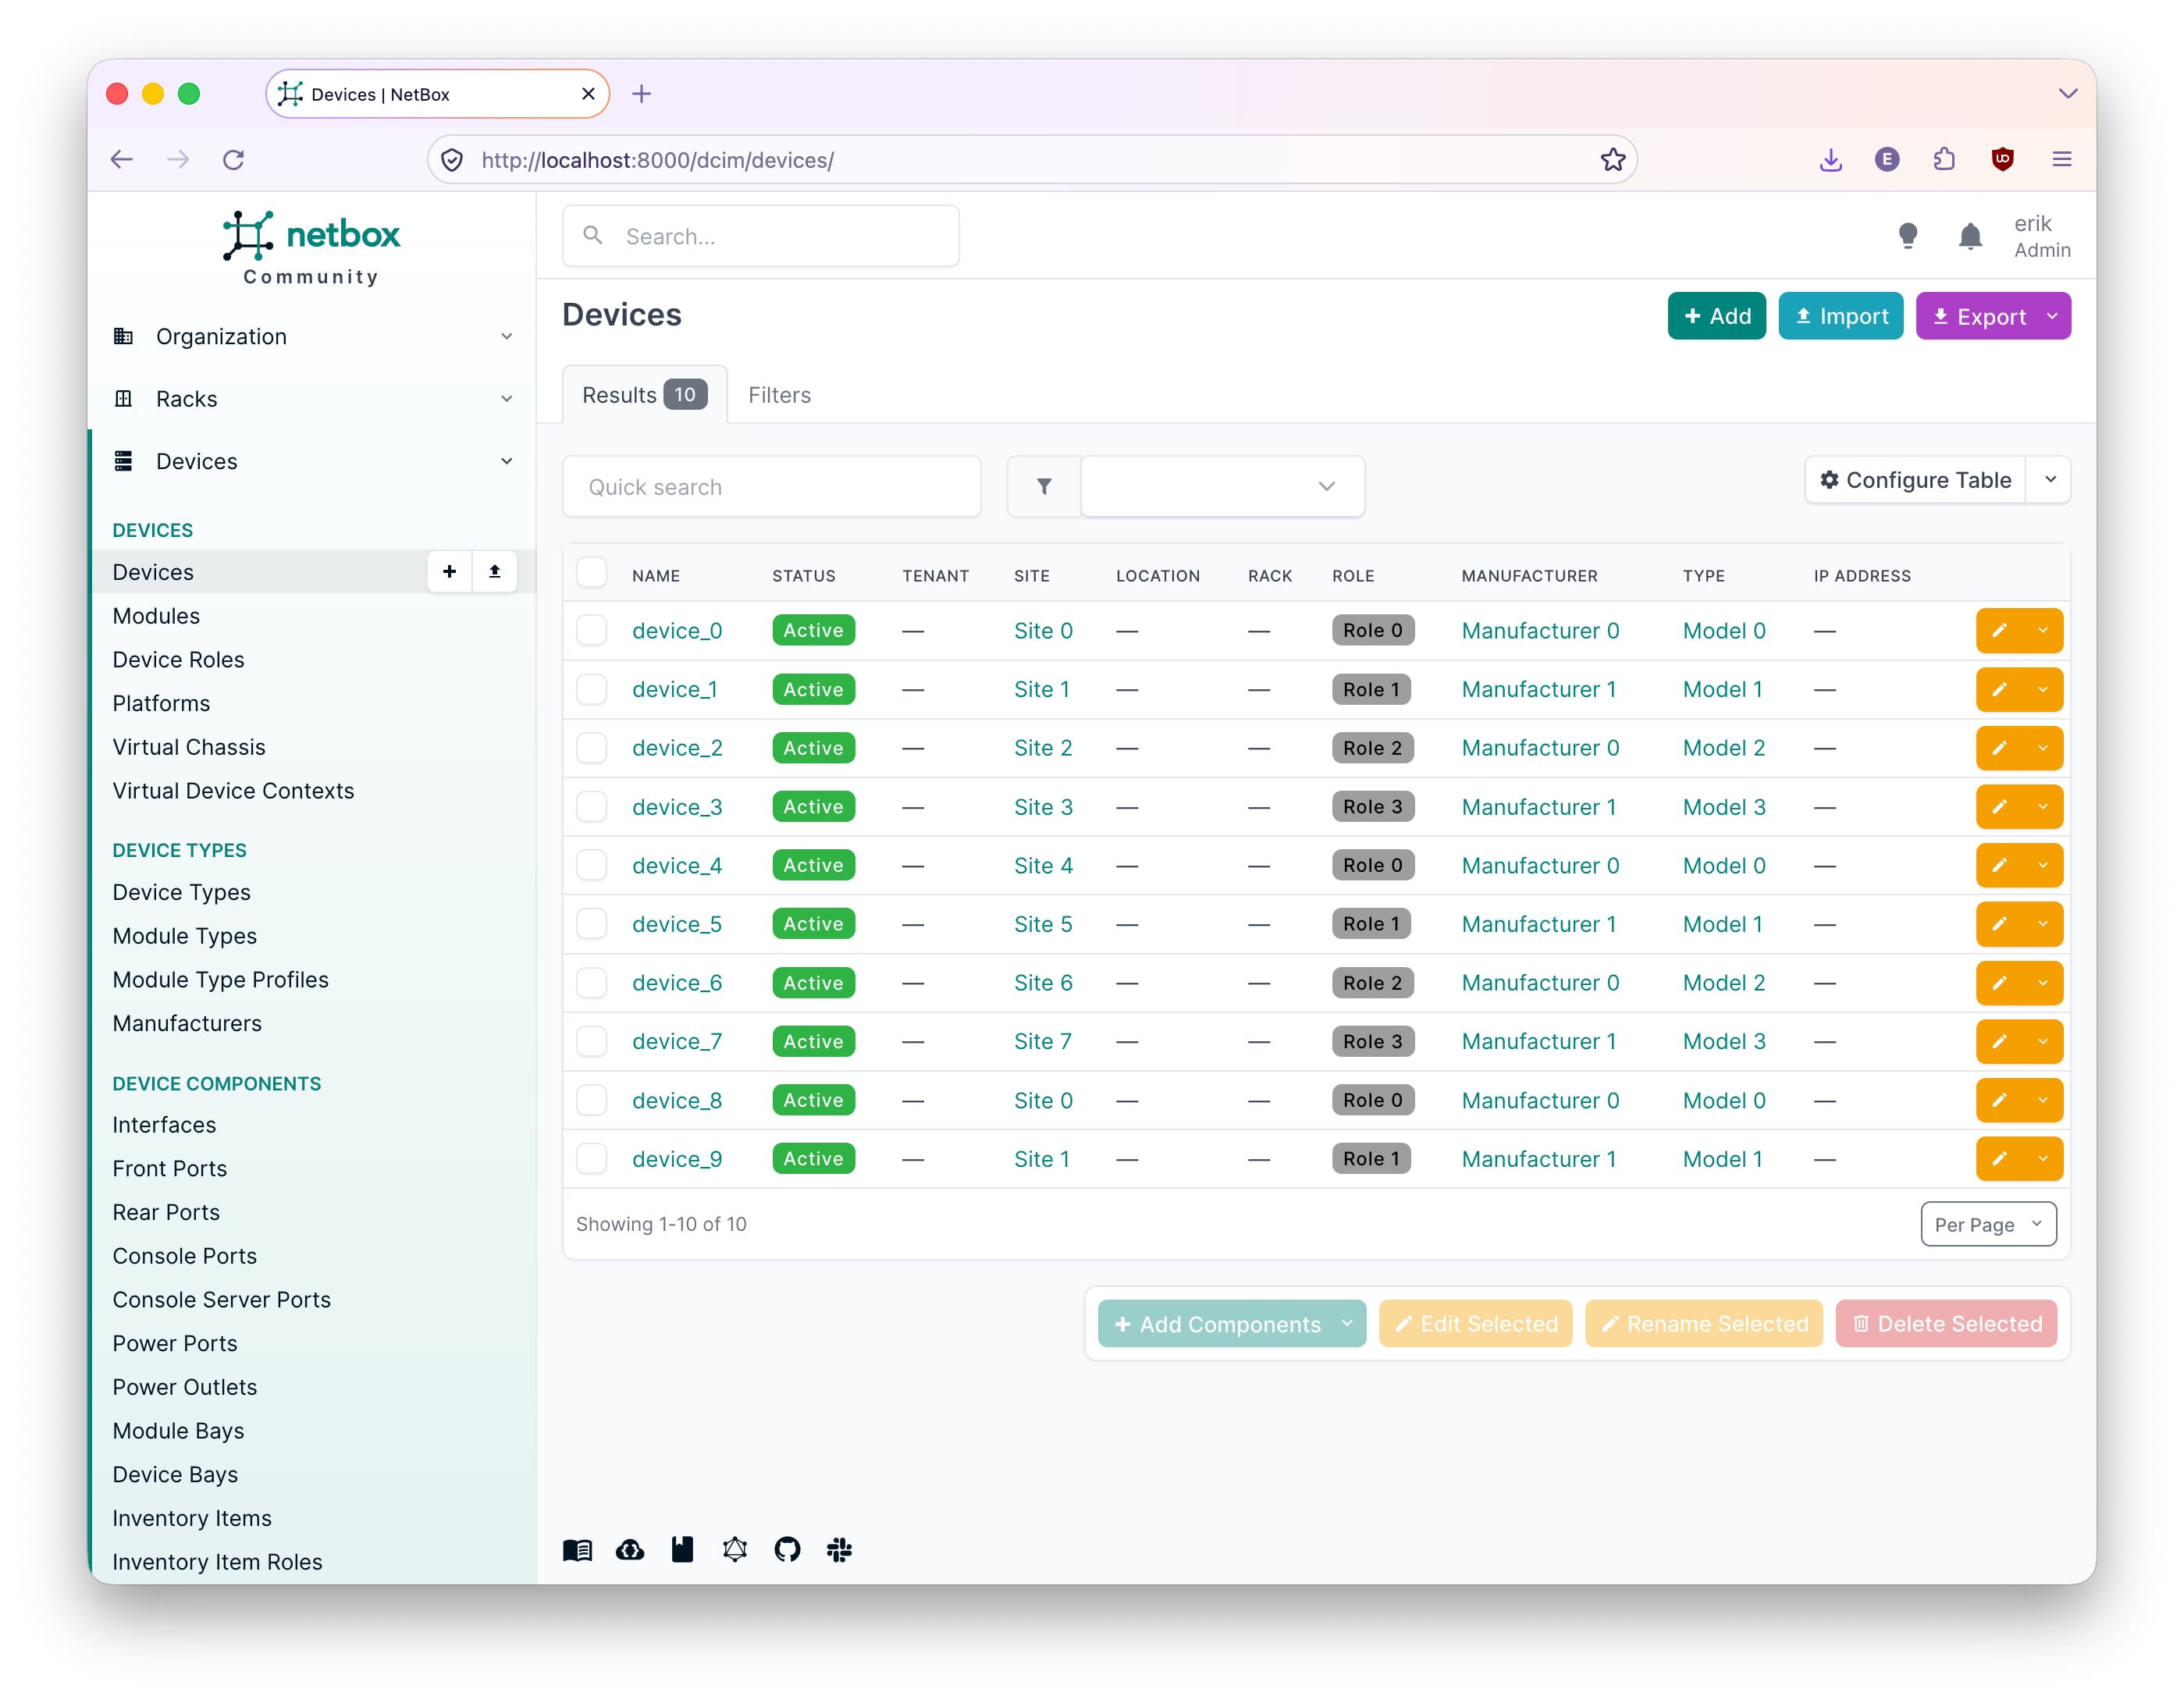Select the device_1 checkbox

592,690
